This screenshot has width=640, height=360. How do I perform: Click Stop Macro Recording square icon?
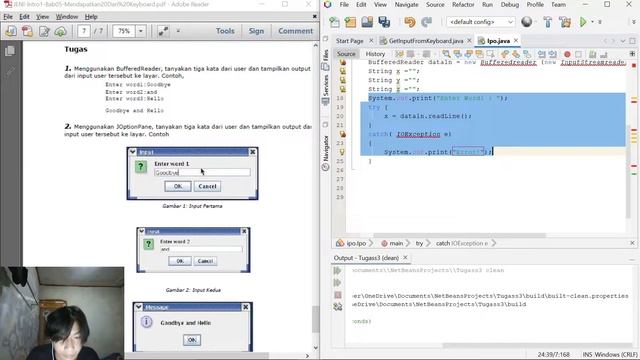click(x=578, y=54)
